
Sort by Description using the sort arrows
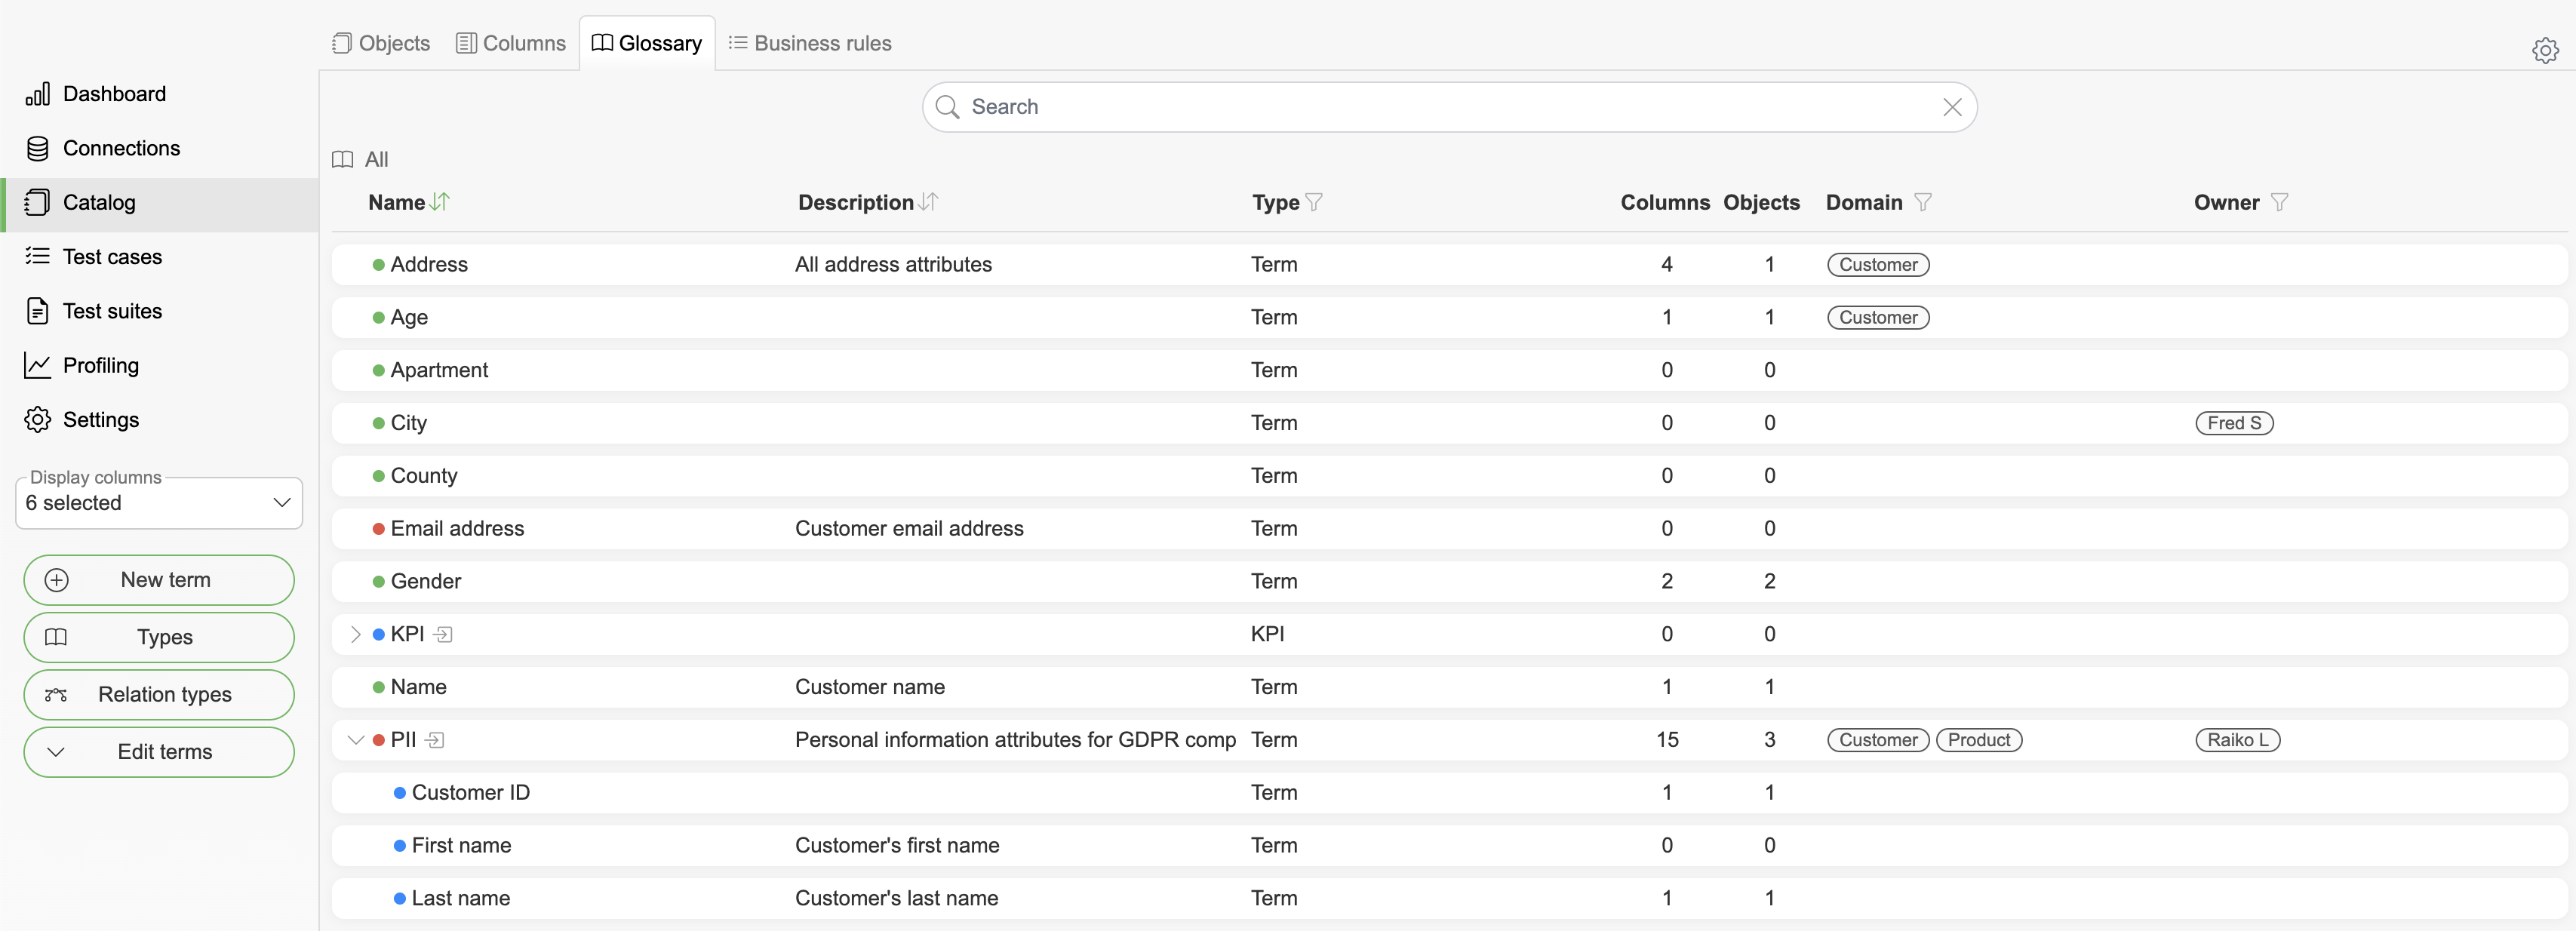point(928,202)
